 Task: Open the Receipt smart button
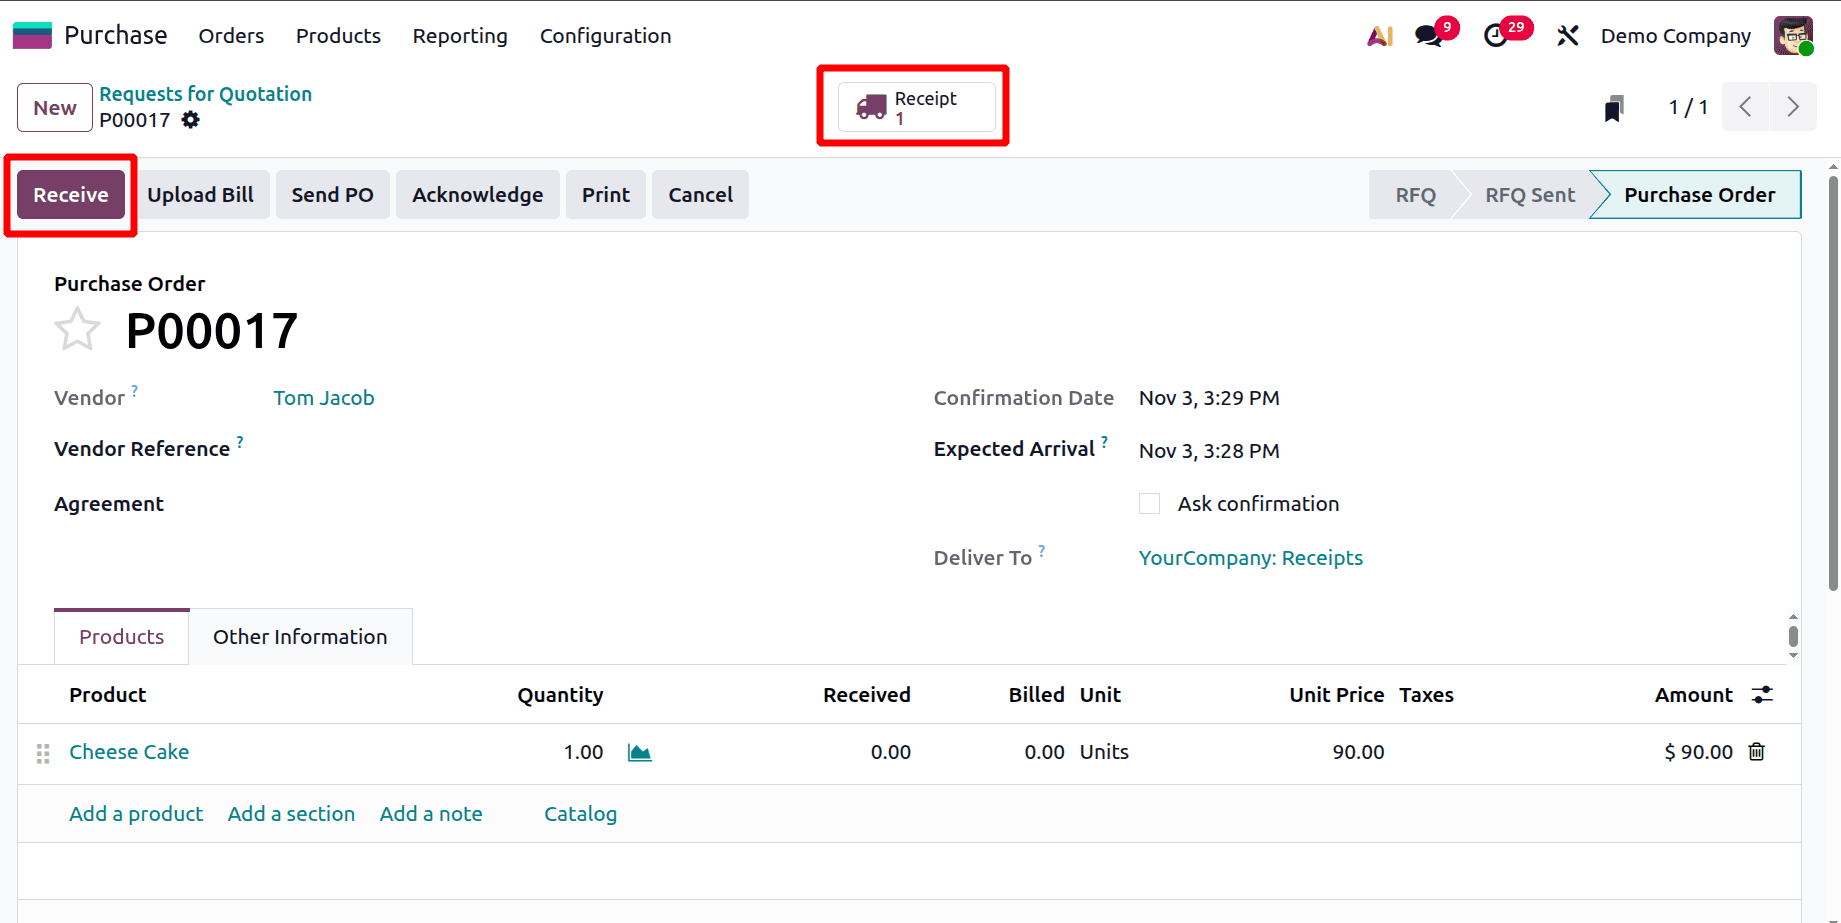point(913,106)
